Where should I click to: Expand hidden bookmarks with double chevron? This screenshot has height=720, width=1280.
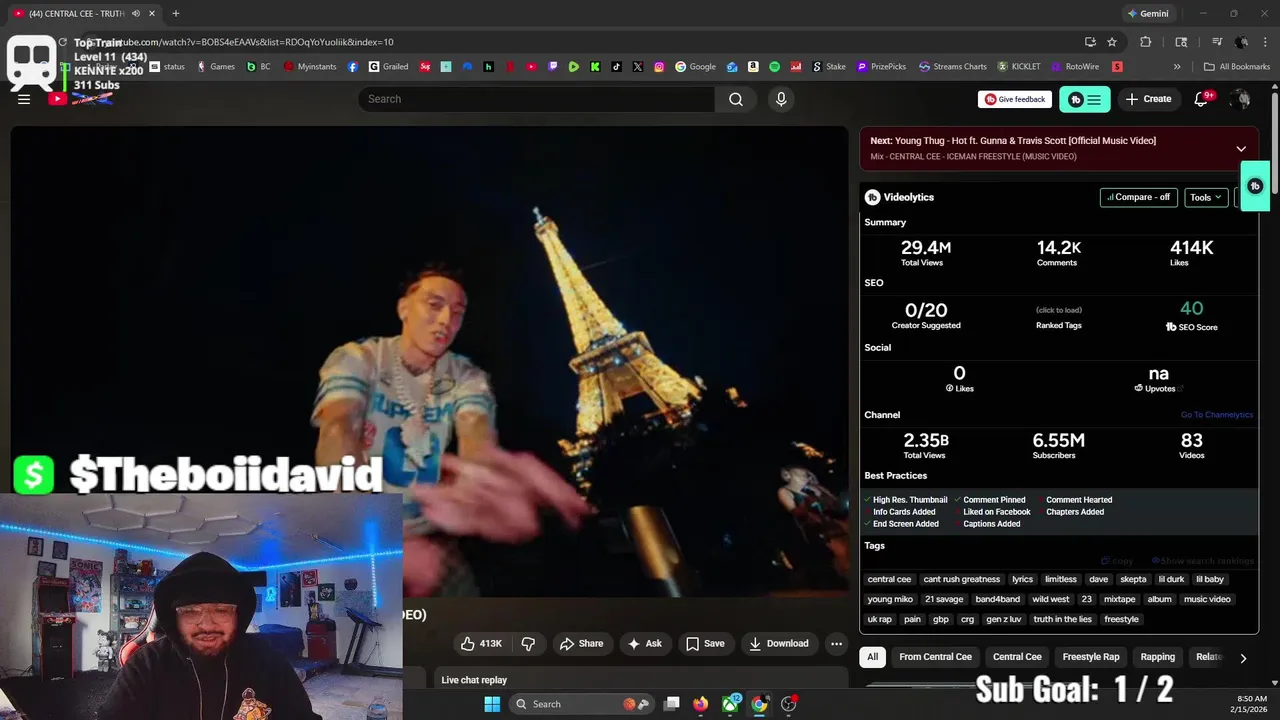pos(1177,67)
